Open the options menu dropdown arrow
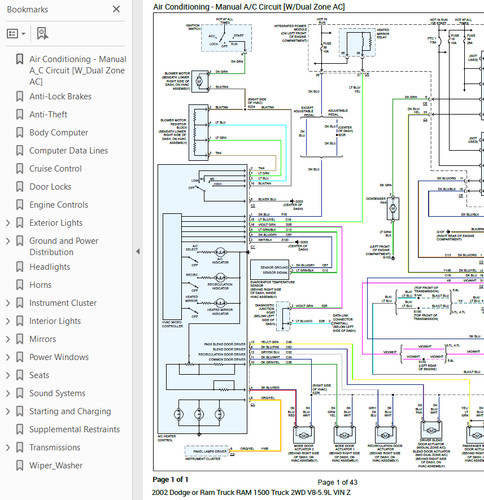484x500 pixels. point(23,34)
